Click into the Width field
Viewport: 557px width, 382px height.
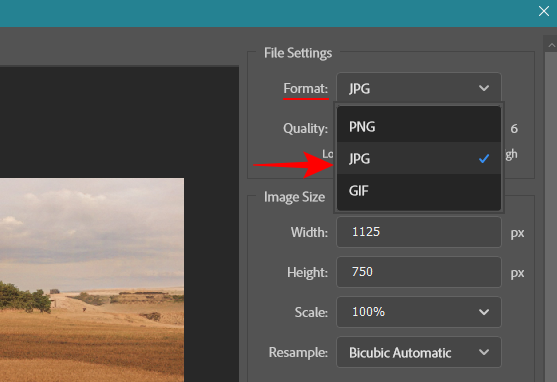419,232
